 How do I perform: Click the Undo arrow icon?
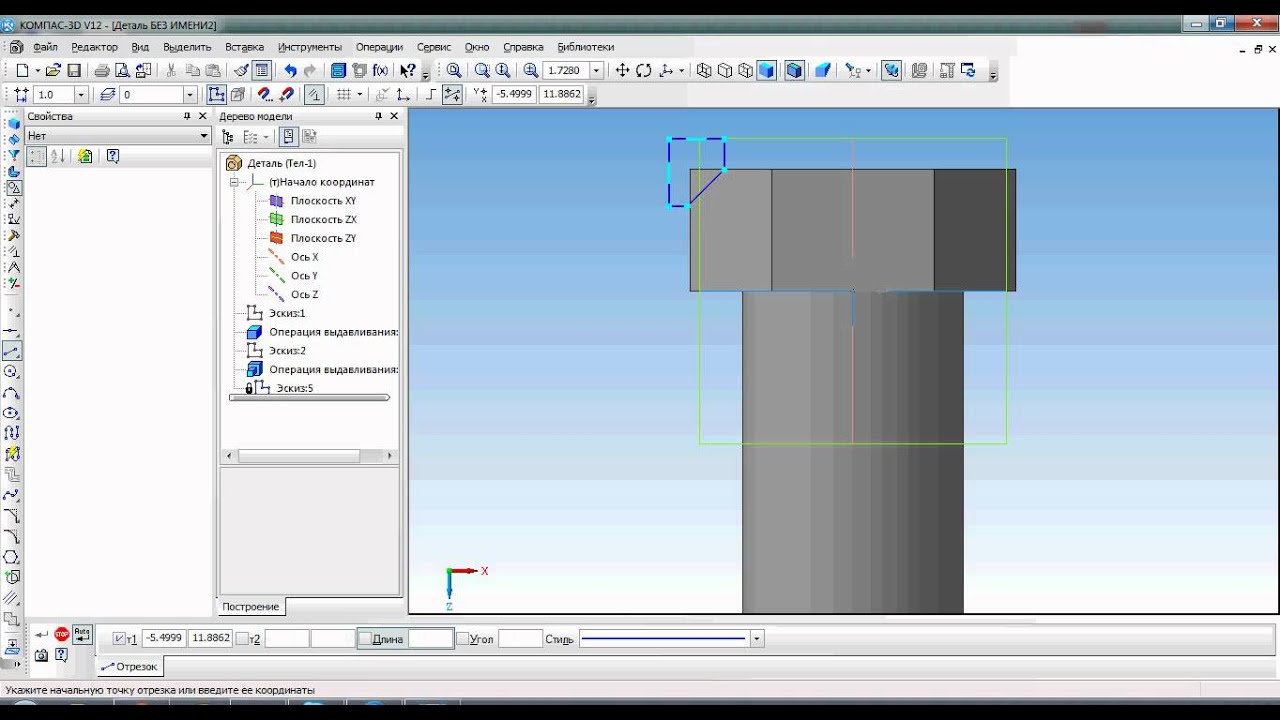point(290,70)
